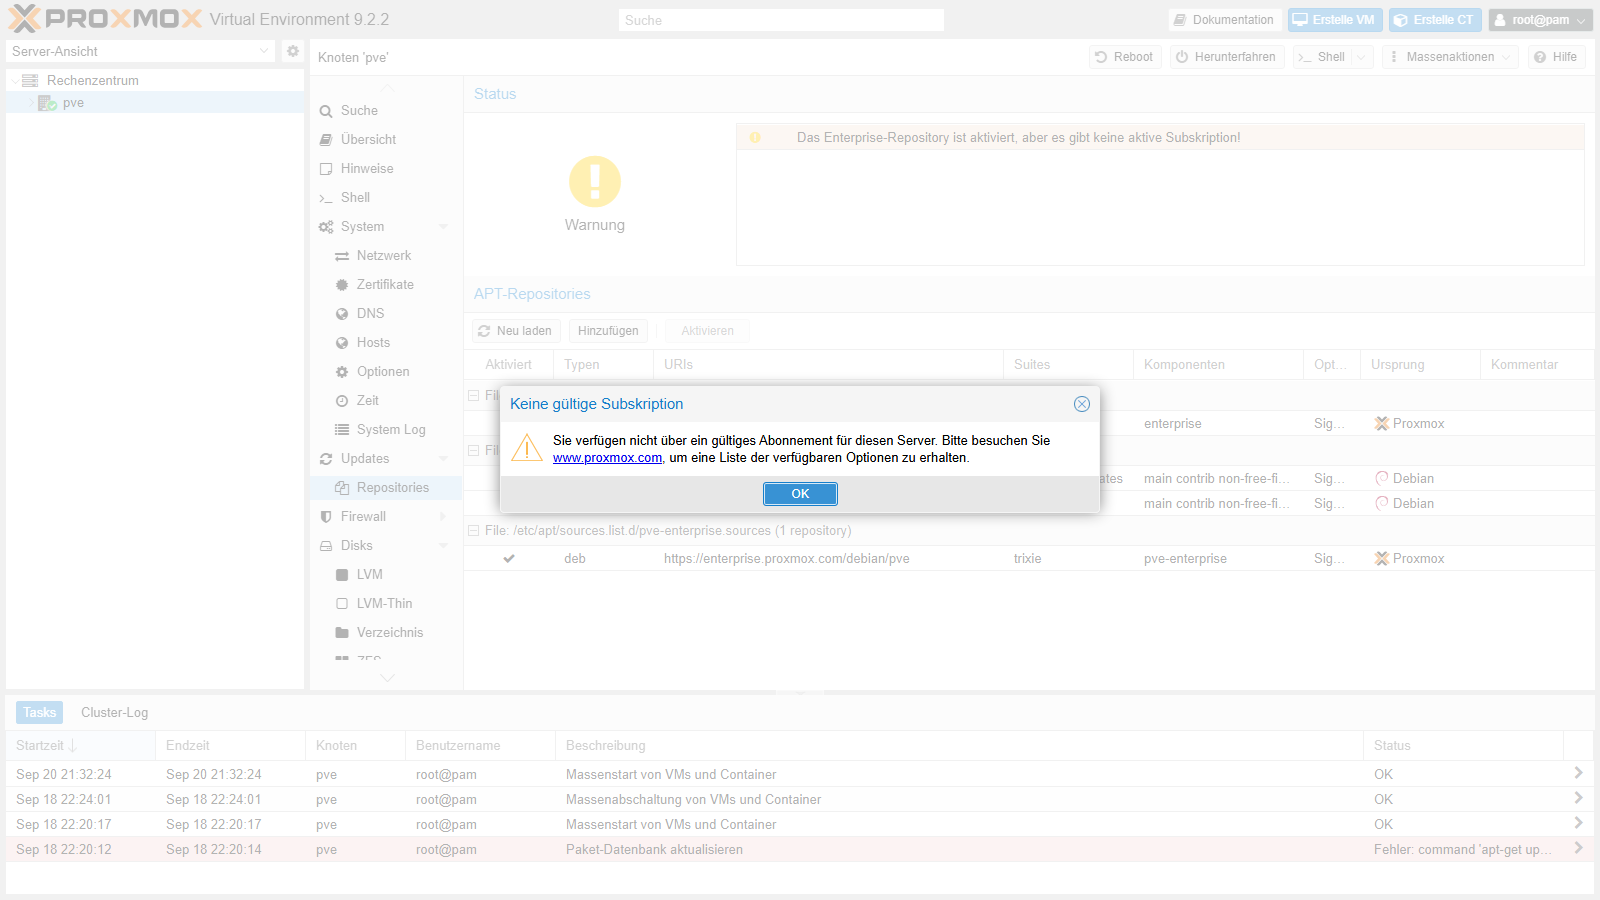Image resolution: width=1600 pixels, height=900 pixels.
Task: Click Erstelle CT button
Action: pos(1435,20)
